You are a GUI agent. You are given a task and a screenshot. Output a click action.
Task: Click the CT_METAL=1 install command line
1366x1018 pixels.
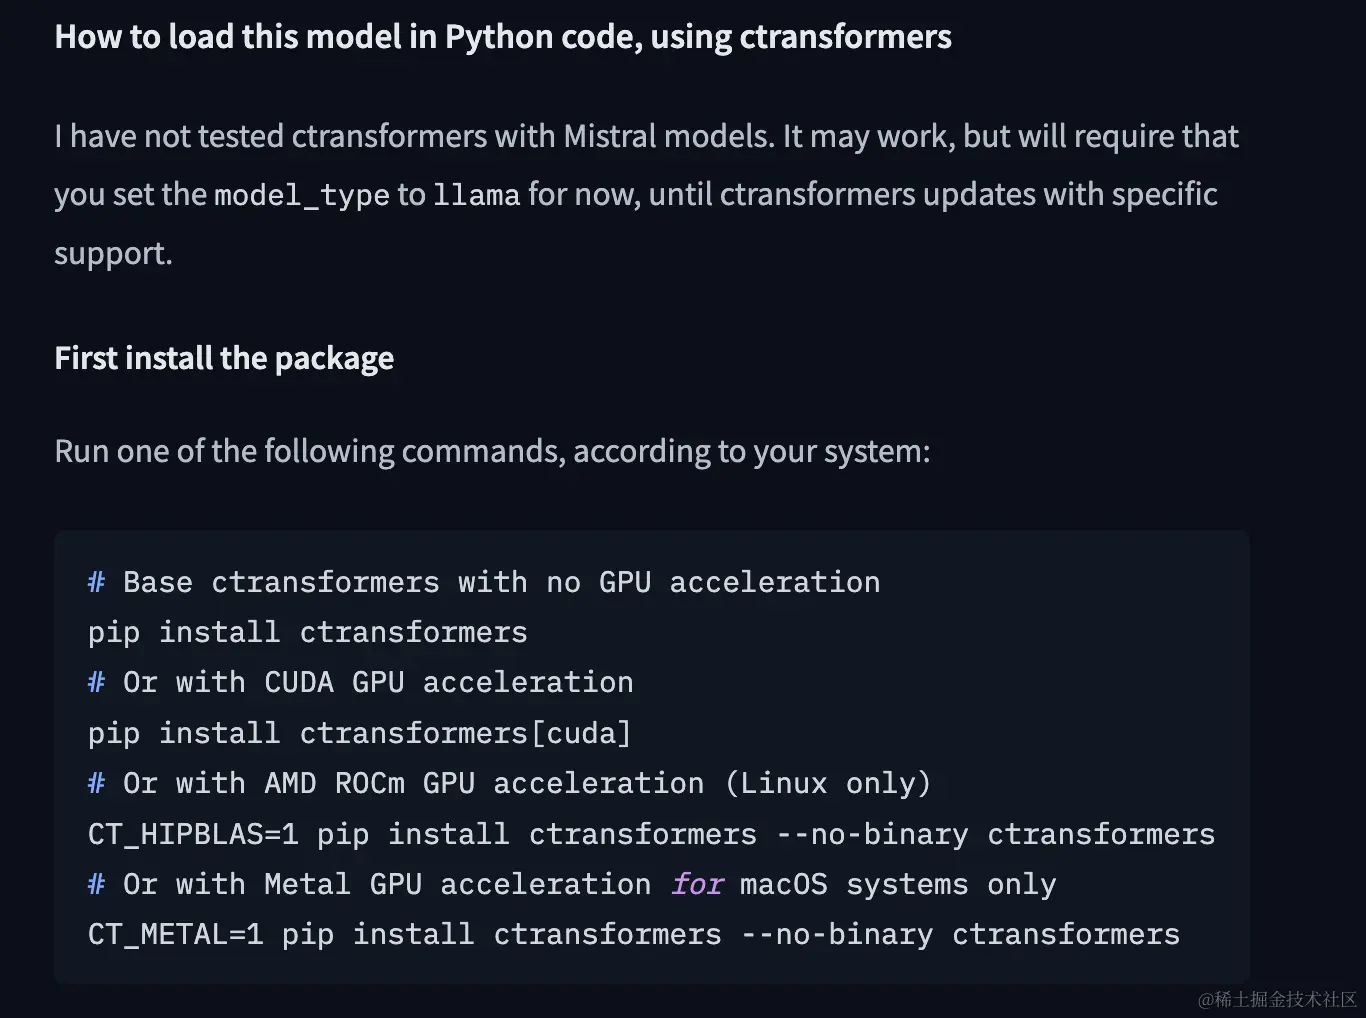(634, 934)
